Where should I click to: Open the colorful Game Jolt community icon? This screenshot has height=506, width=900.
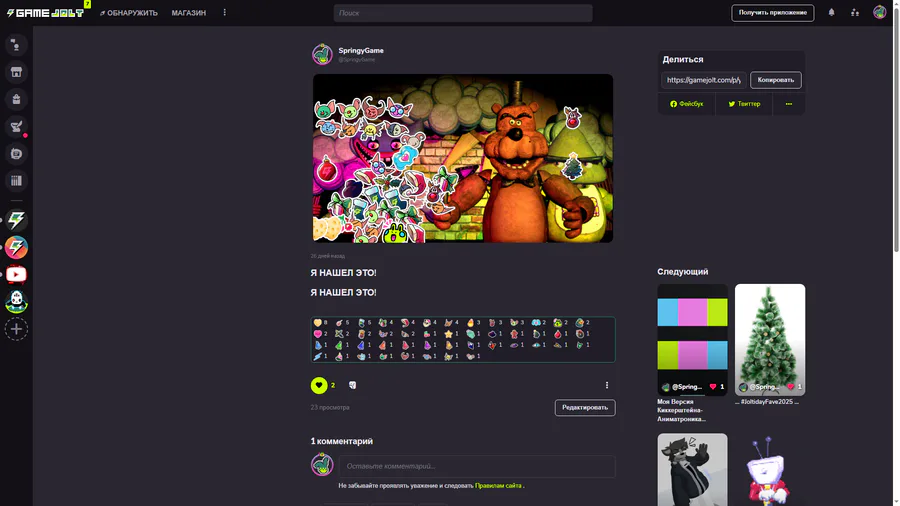16,247
